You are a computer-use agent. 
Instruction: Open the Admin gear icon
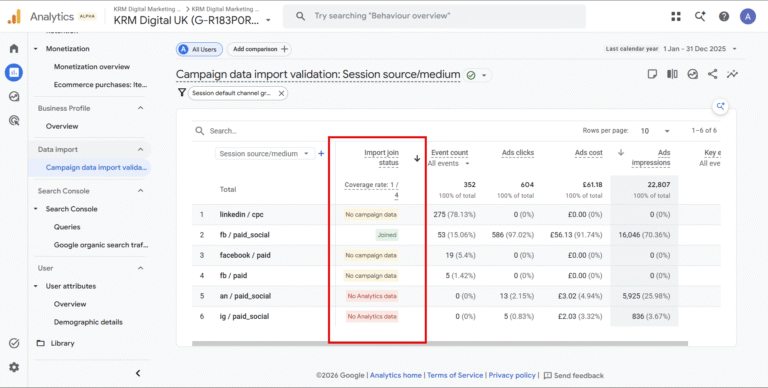pos(14,367)
